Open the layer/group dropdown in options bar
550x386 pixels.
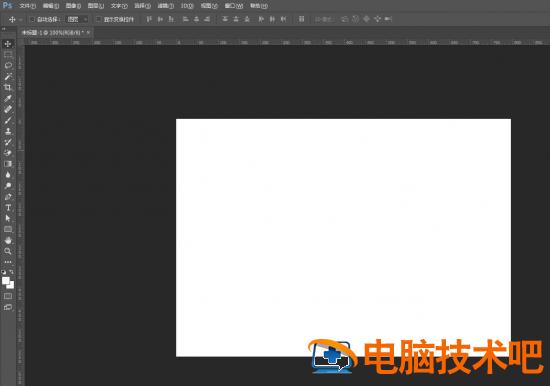click(x=77, y=19)
